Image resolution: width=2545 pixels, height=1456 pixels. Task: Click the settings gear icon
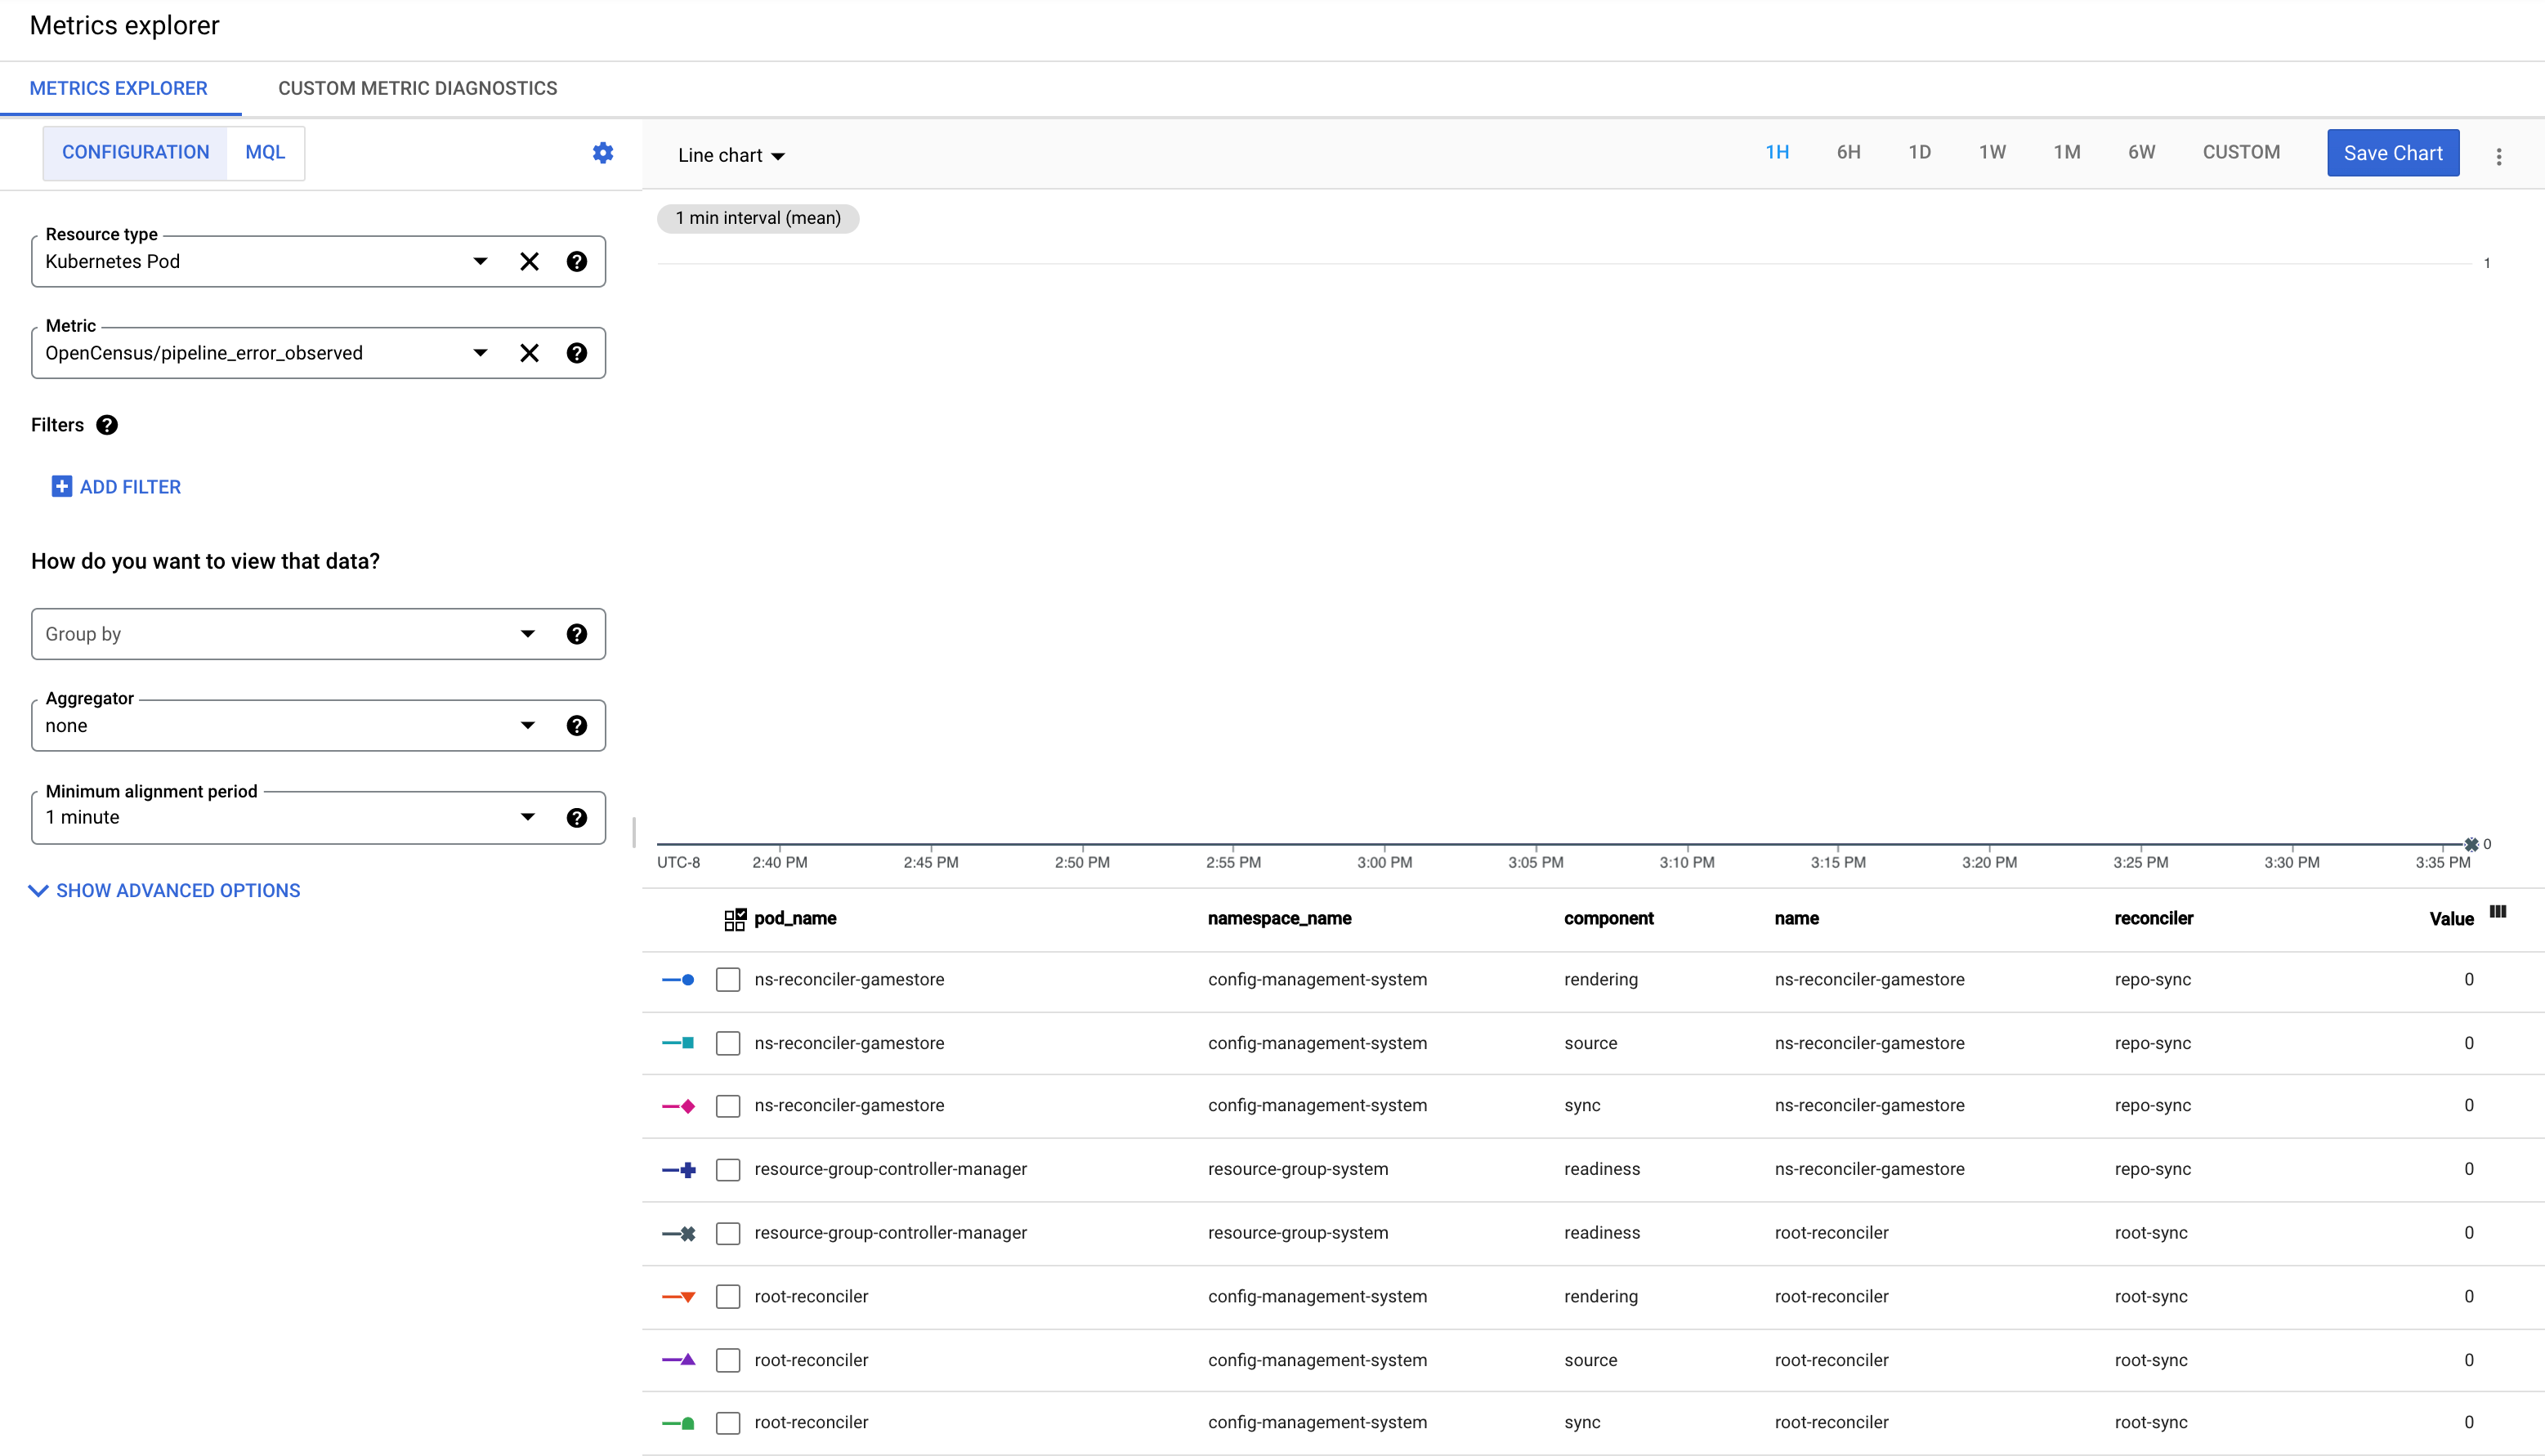pyautogui.click(x=603, y=152)
